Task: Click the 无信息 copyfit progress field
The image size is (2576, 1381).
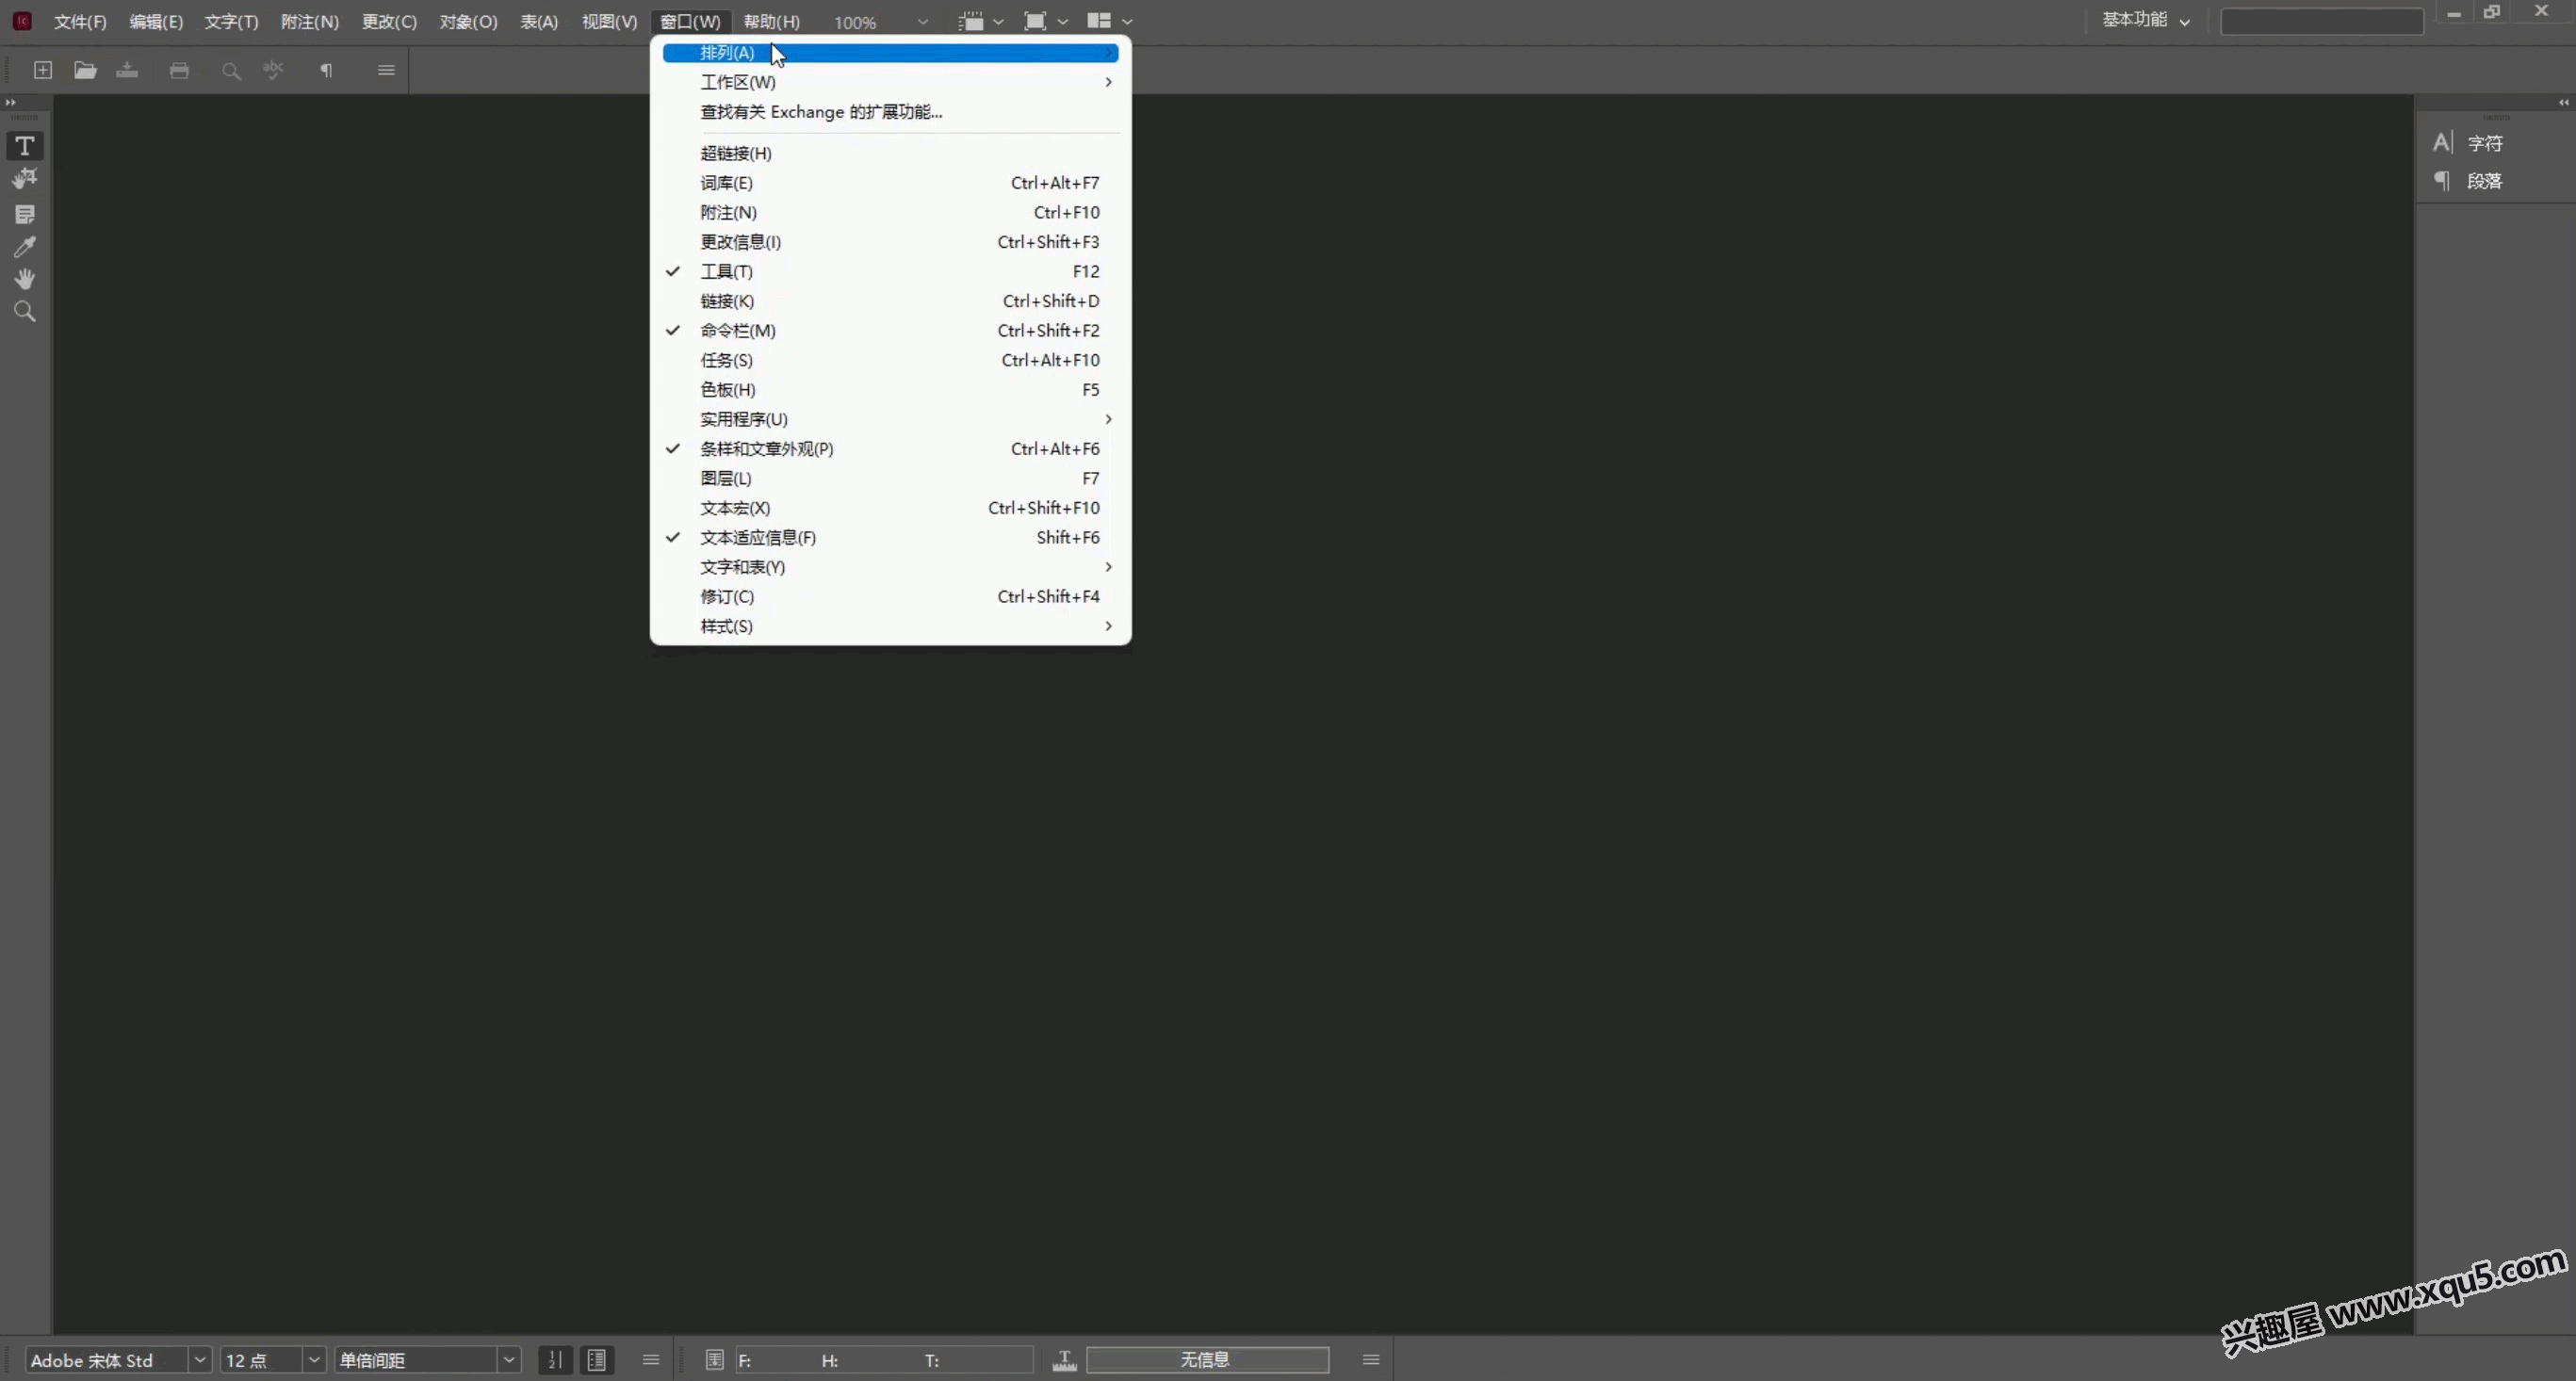Action: [x=1207, y=1360]
